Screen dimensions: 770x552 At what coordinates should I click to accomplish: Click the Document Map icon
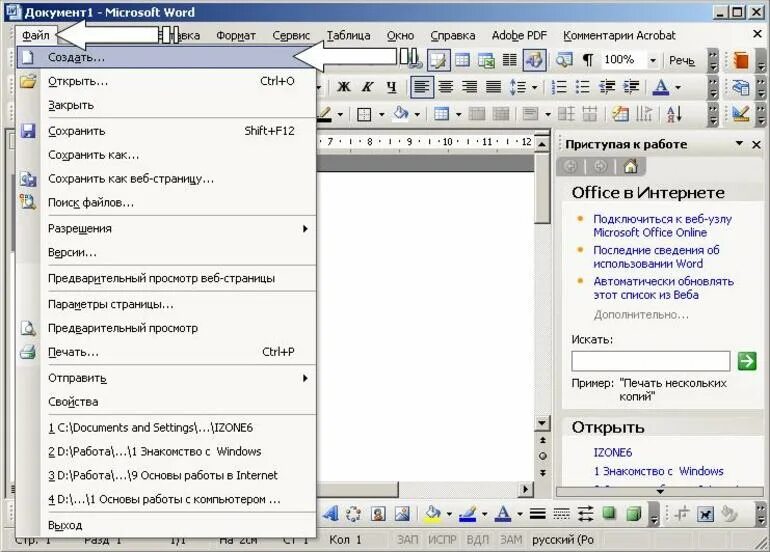coord(564,60)
